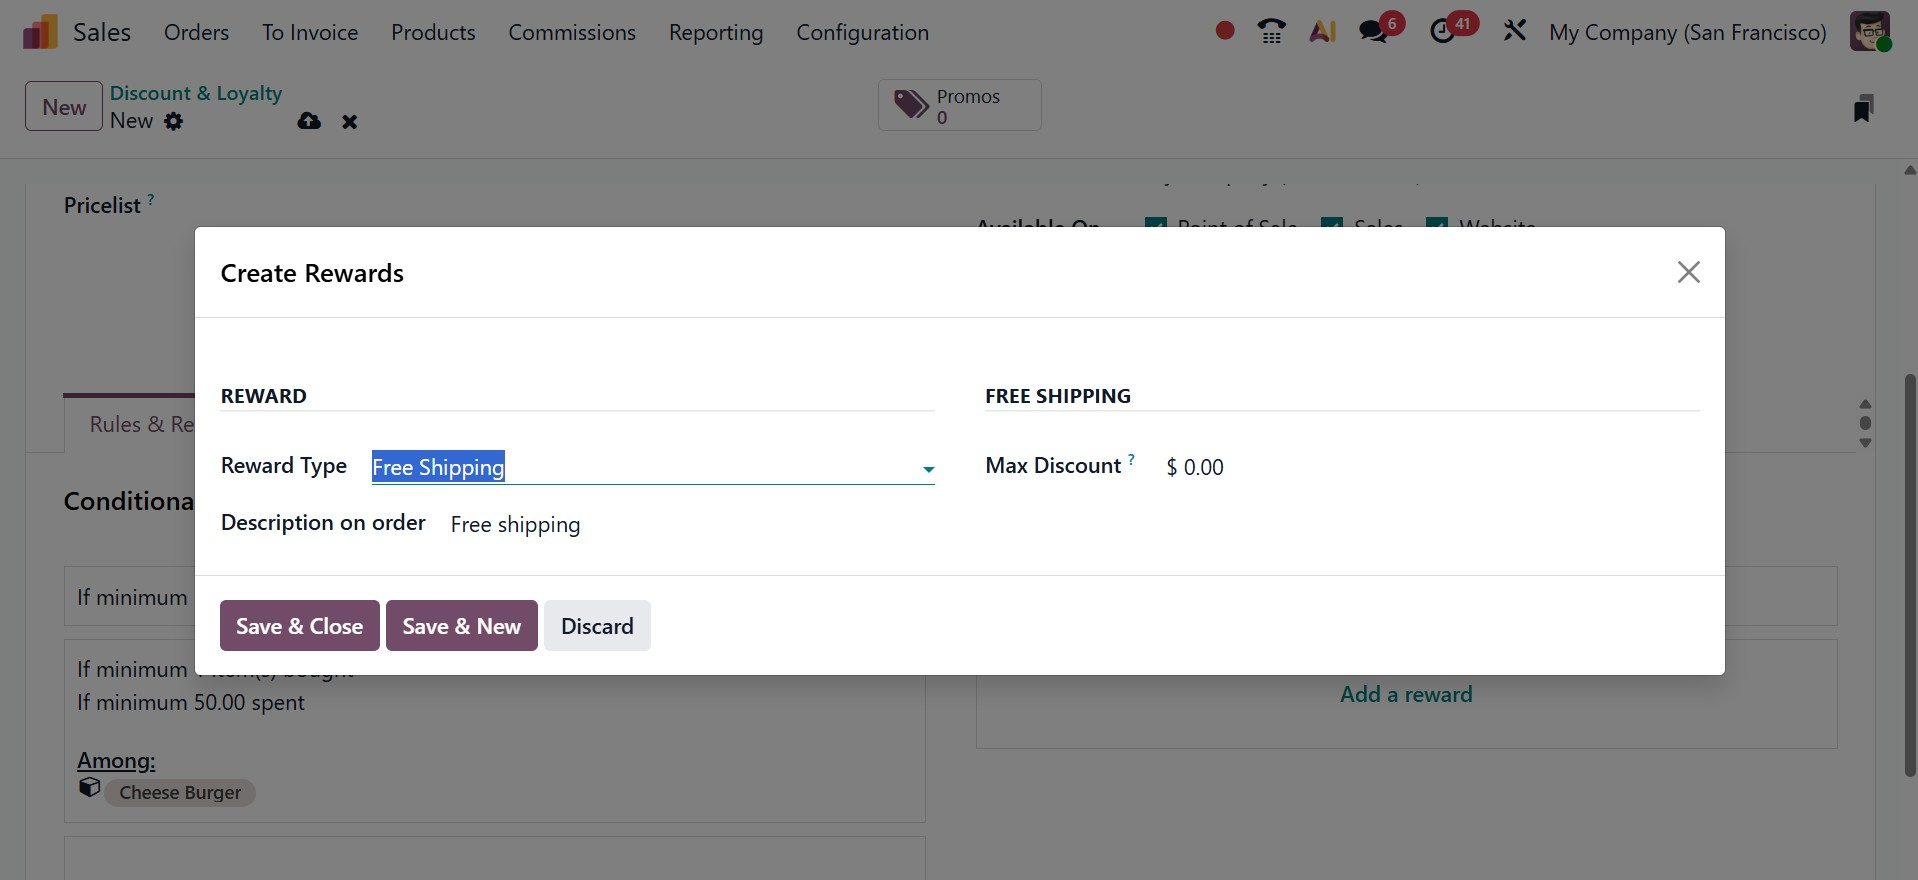Viewport: 1918px width, 880px height.
Task: Click the Promos tag smart button
Action: 959,105
